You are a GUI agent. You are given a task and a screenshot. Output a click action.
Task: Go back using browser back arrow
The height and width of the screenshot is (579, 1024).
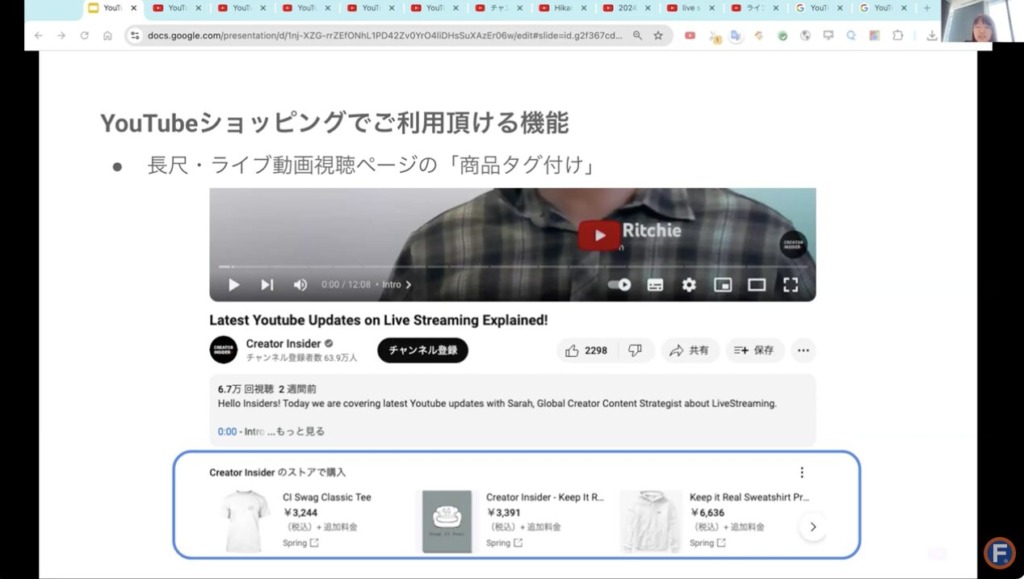pyautogui.click(x=39, y=35)
